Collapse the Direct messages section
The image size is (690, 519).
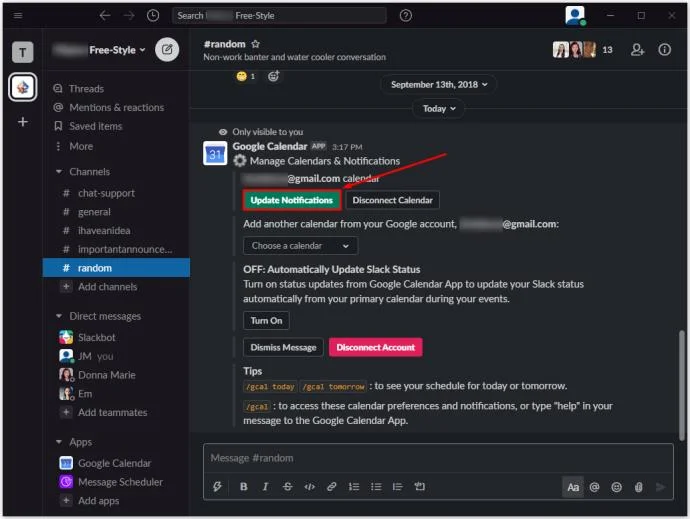pyautogui.click(x=59, y=316)
